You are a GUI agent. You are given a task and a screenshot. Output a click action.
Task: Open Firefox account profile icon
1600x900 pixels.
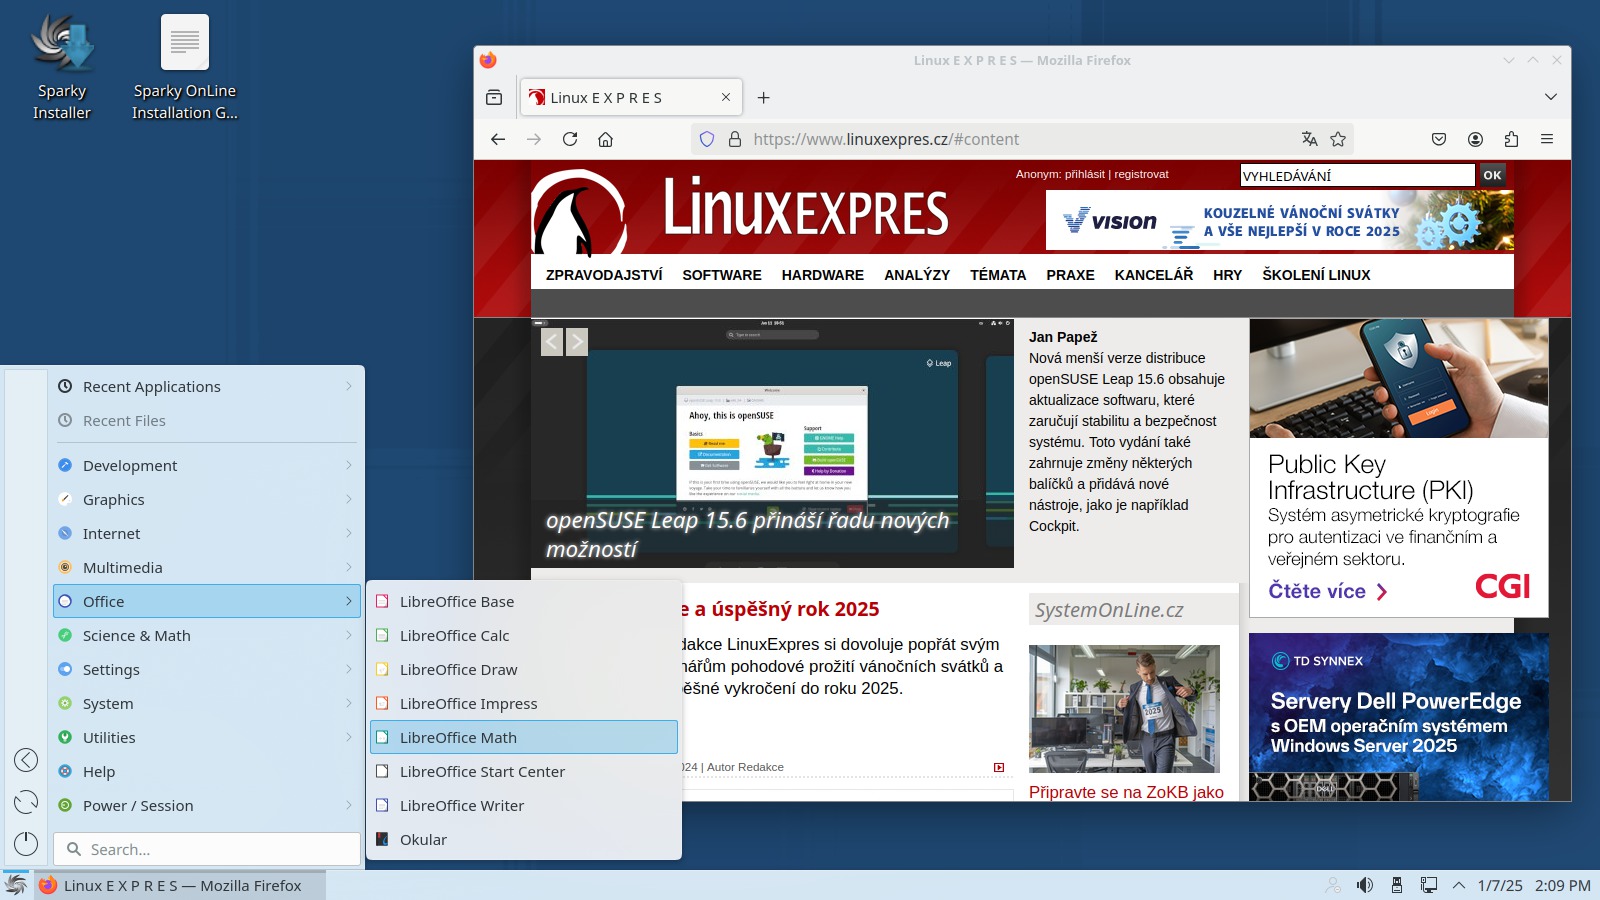pyautogui.click(x=1475, y=139)
